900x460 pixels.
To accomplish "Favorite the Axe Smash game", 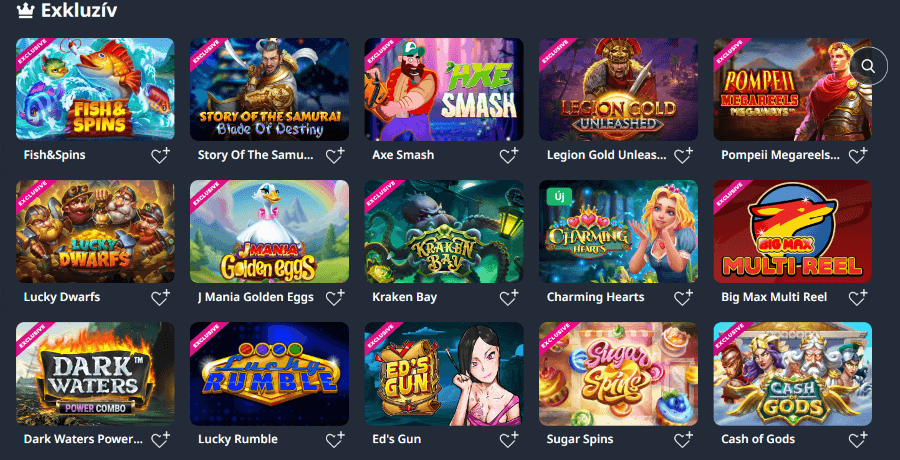I will point(509,155).
